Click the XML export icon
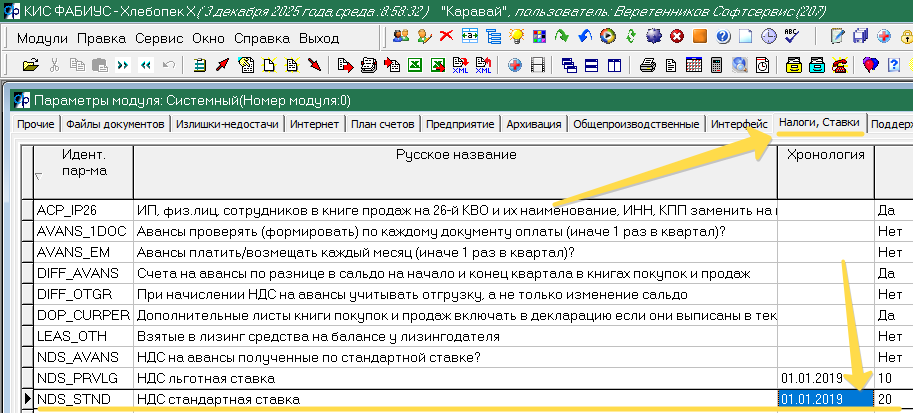913x414 pixels. click(x=461, y=65)
